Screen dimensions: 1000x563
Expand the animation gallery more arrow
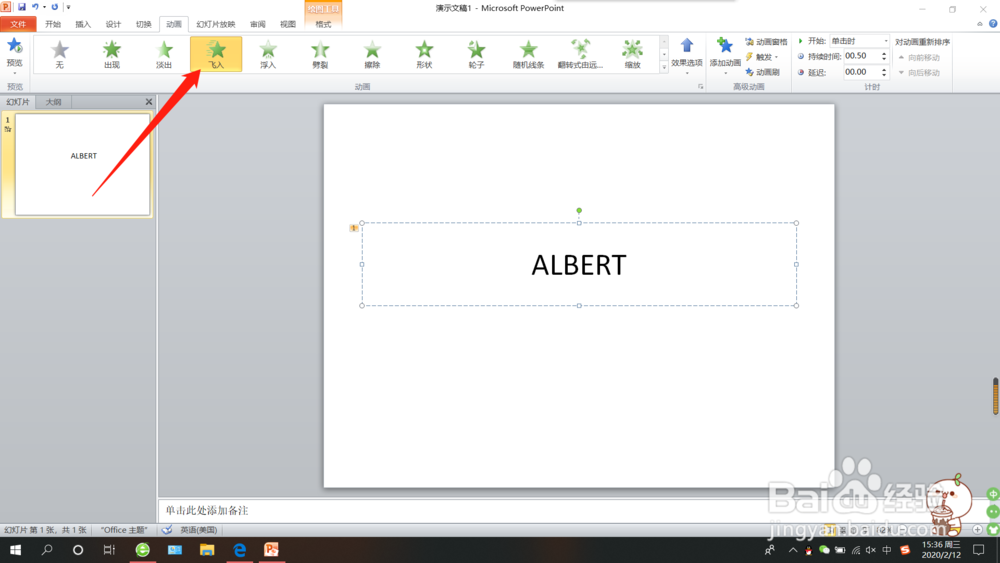664,67
